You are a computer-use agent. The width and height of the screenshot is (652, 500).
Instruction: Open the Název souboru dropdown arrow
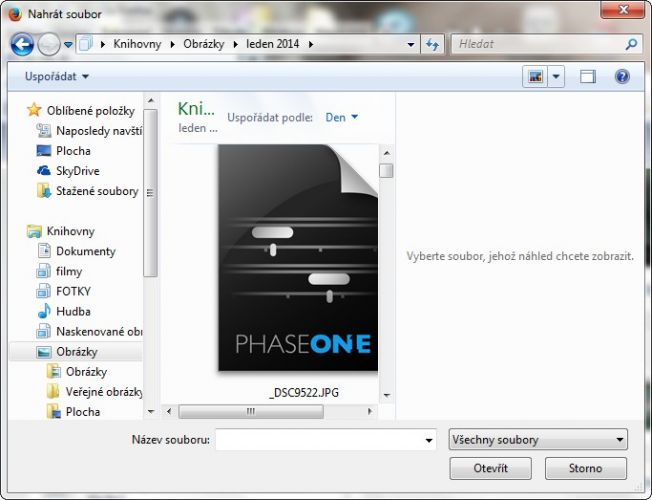(429, 440)
